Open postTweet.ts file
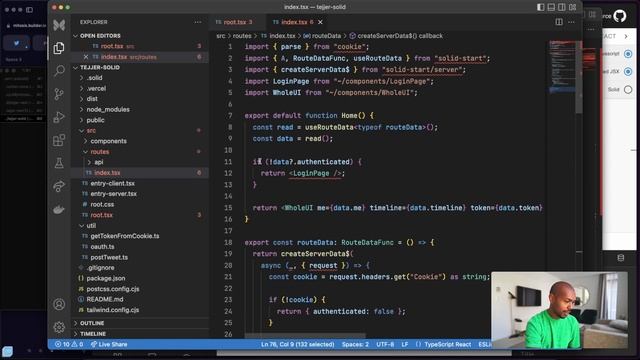 (109, 258)
